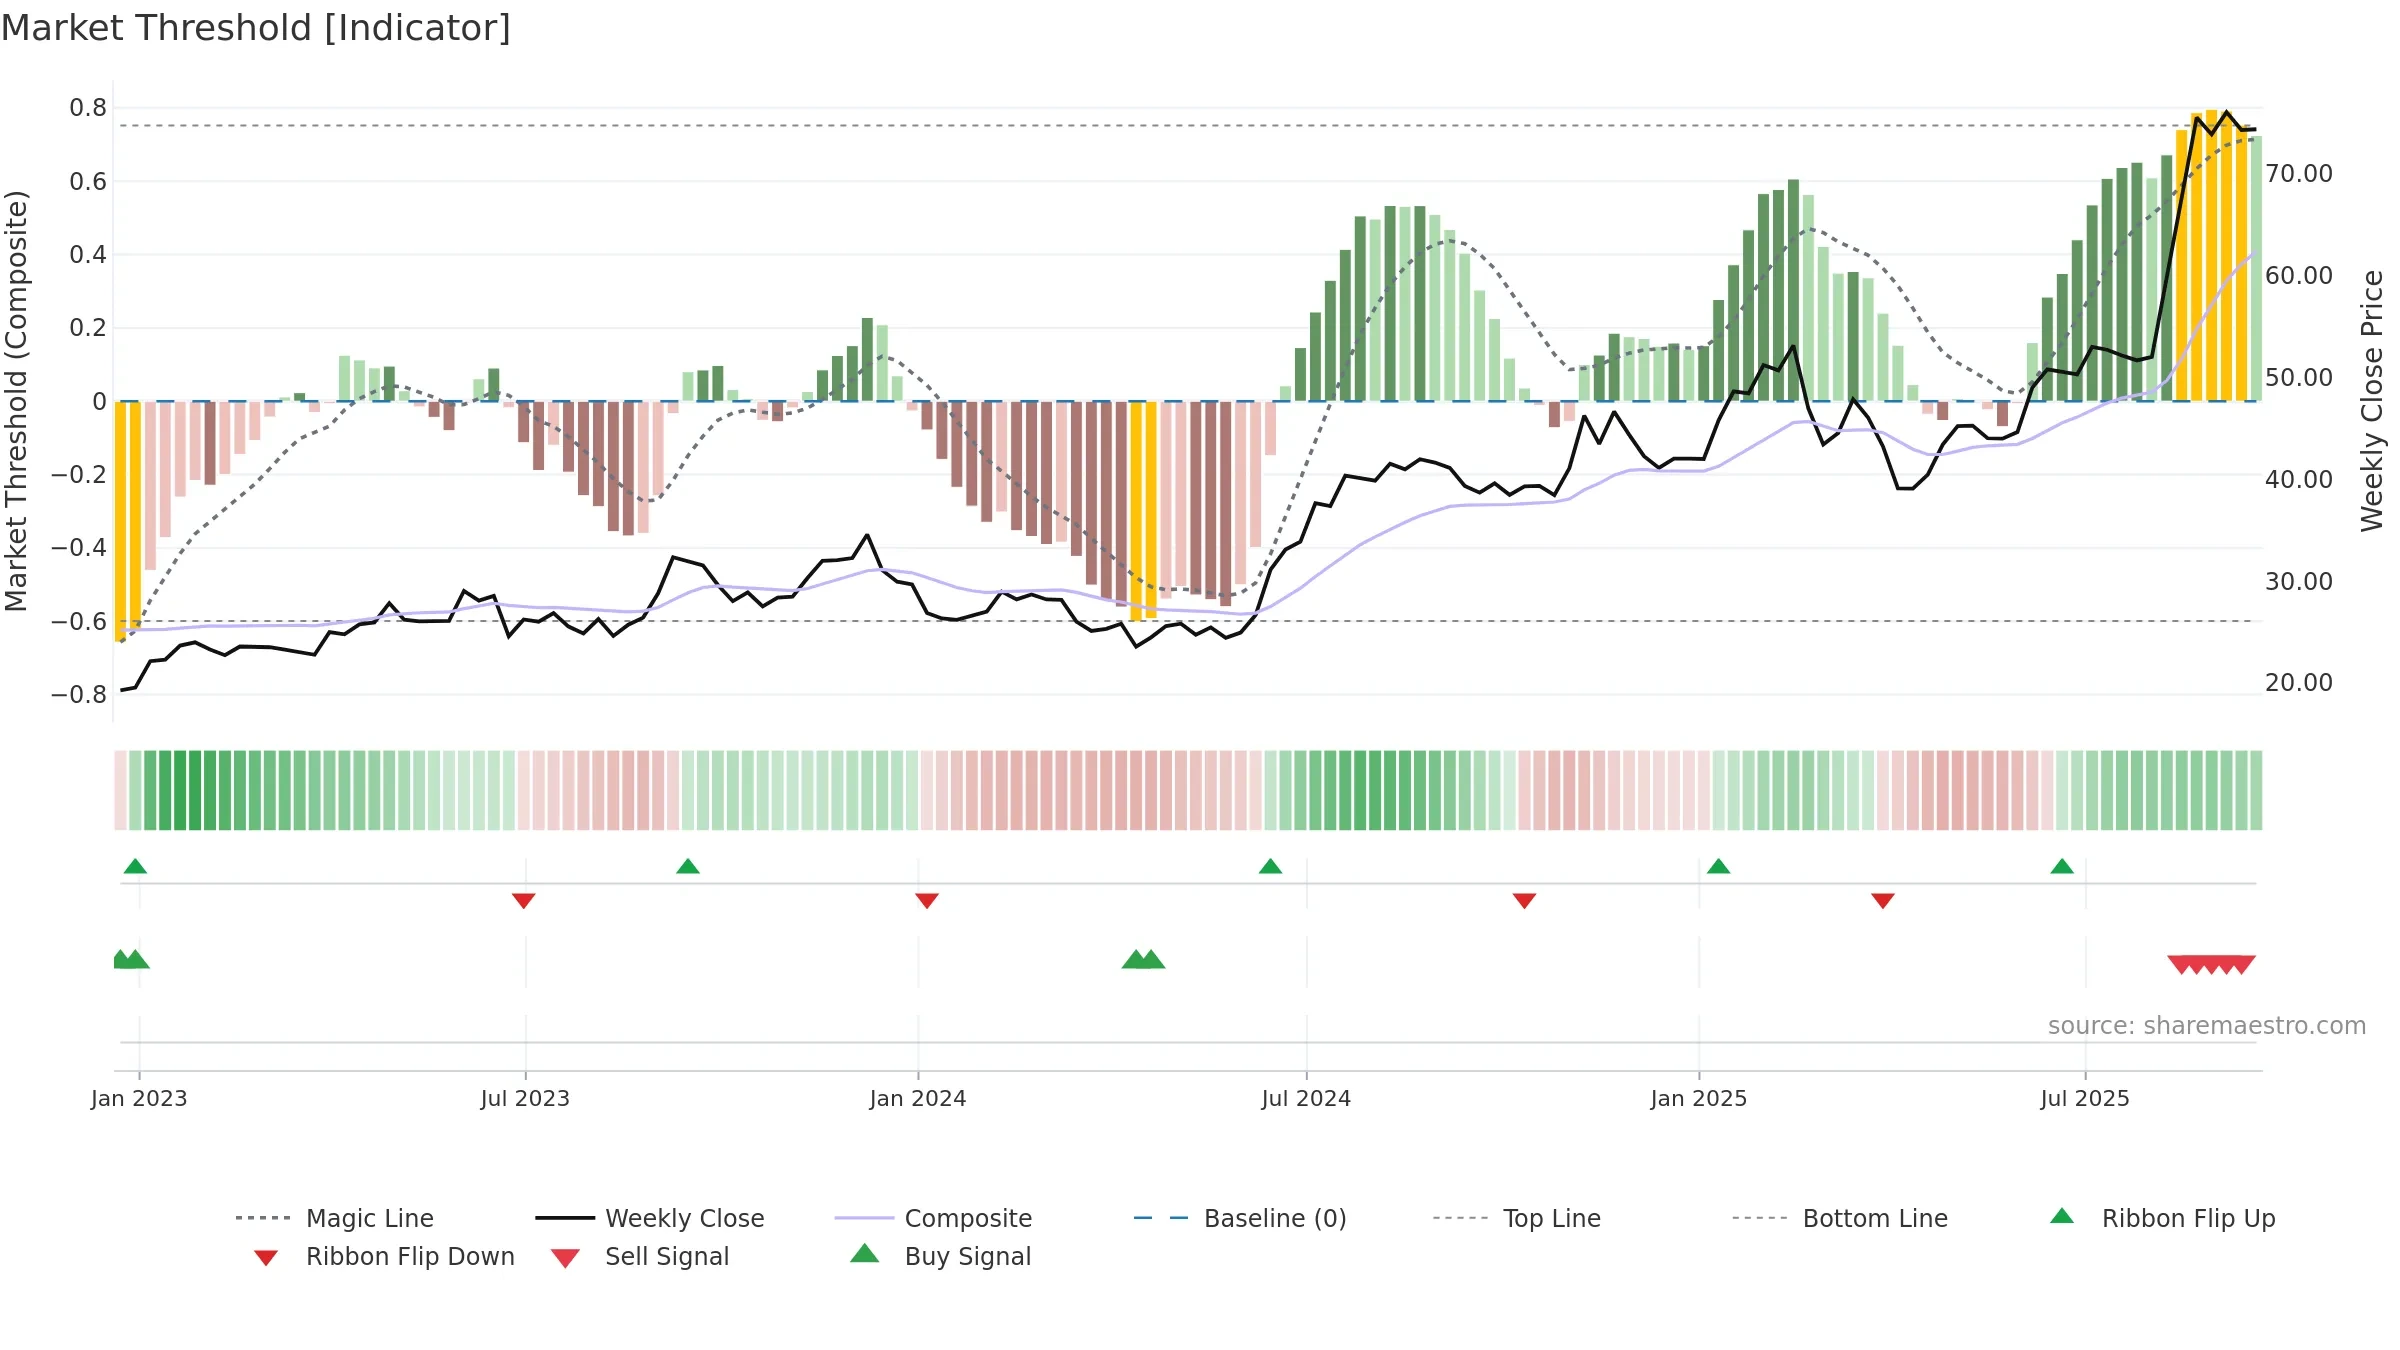Image resolution: width=2400 pixels, height=1350 pixels.
Task: Click the 60.00 price axis tick
Action: [2299, 276]
